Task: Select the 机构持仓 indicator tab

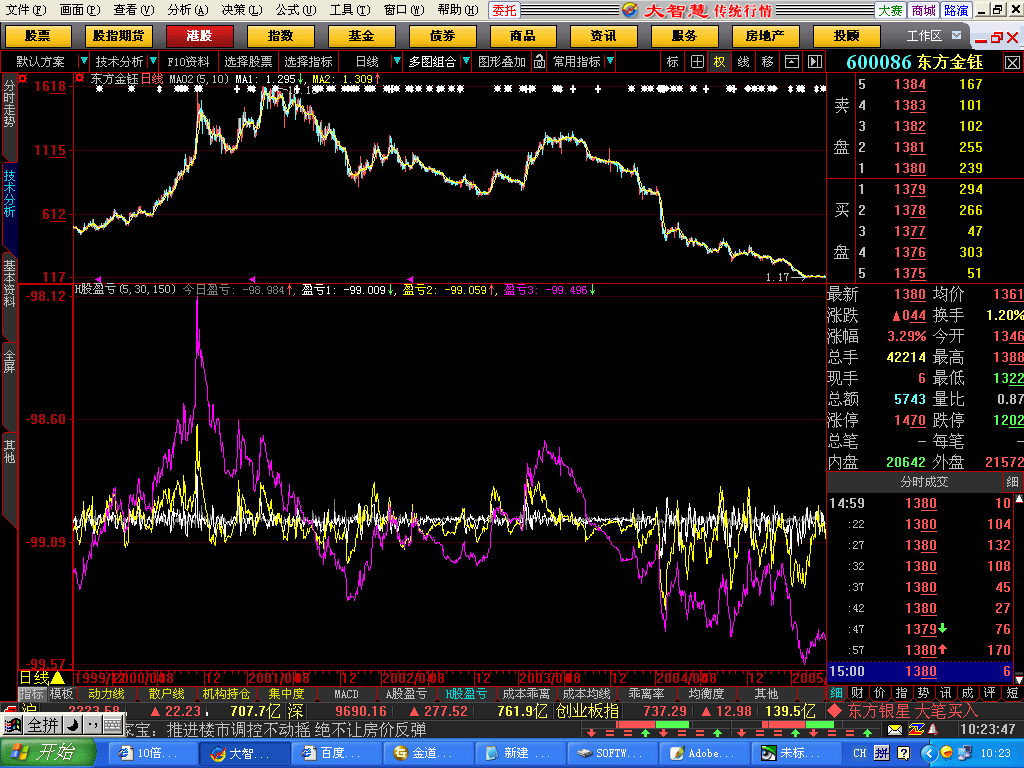Action: [x=227, y=694]
